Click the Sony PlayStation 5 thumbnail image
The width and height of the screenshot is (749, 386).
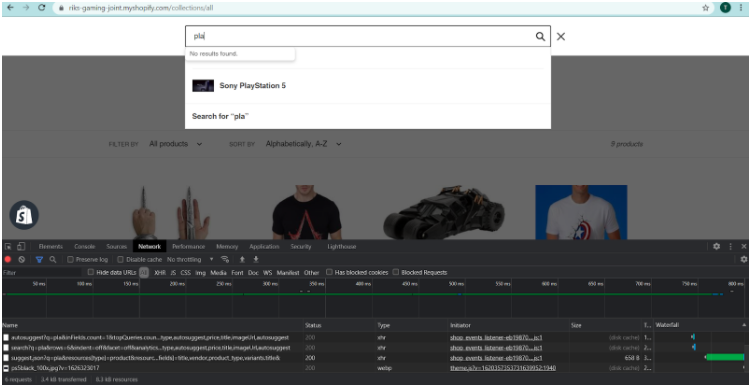point(203,86)
